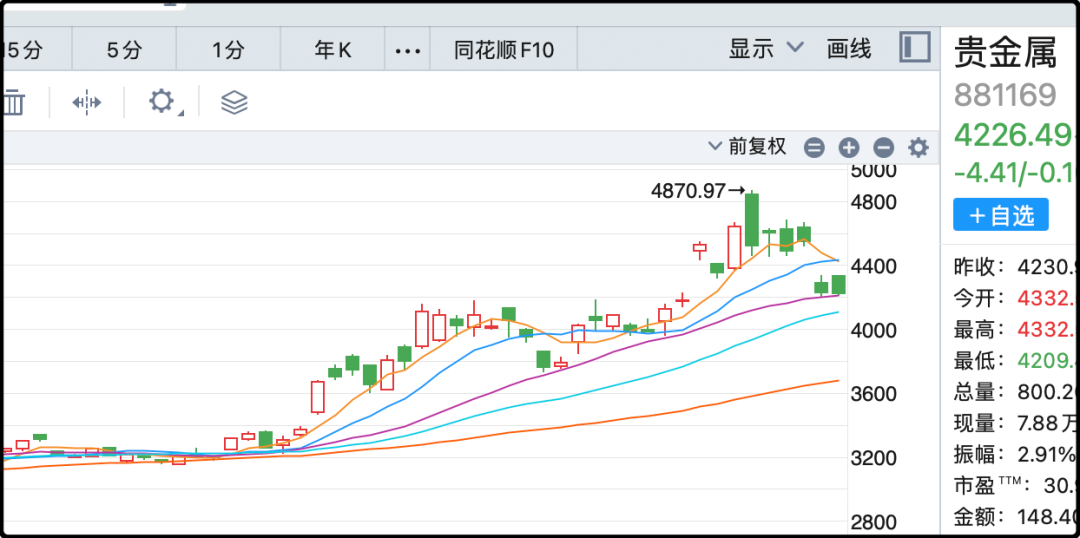Click the 画线 drawing button
The width and height of the screenshot is (1080, 538).
[x=849, y=48]
